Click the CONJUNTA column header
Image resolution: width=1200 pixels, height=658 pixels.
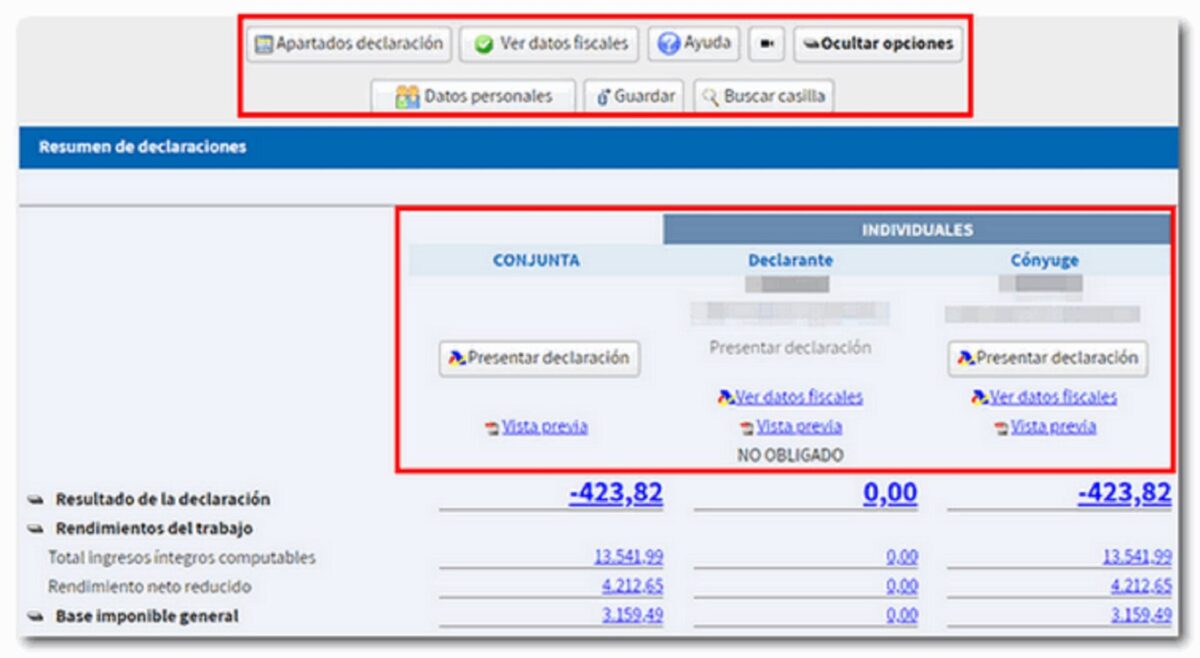tap(536, 260)
